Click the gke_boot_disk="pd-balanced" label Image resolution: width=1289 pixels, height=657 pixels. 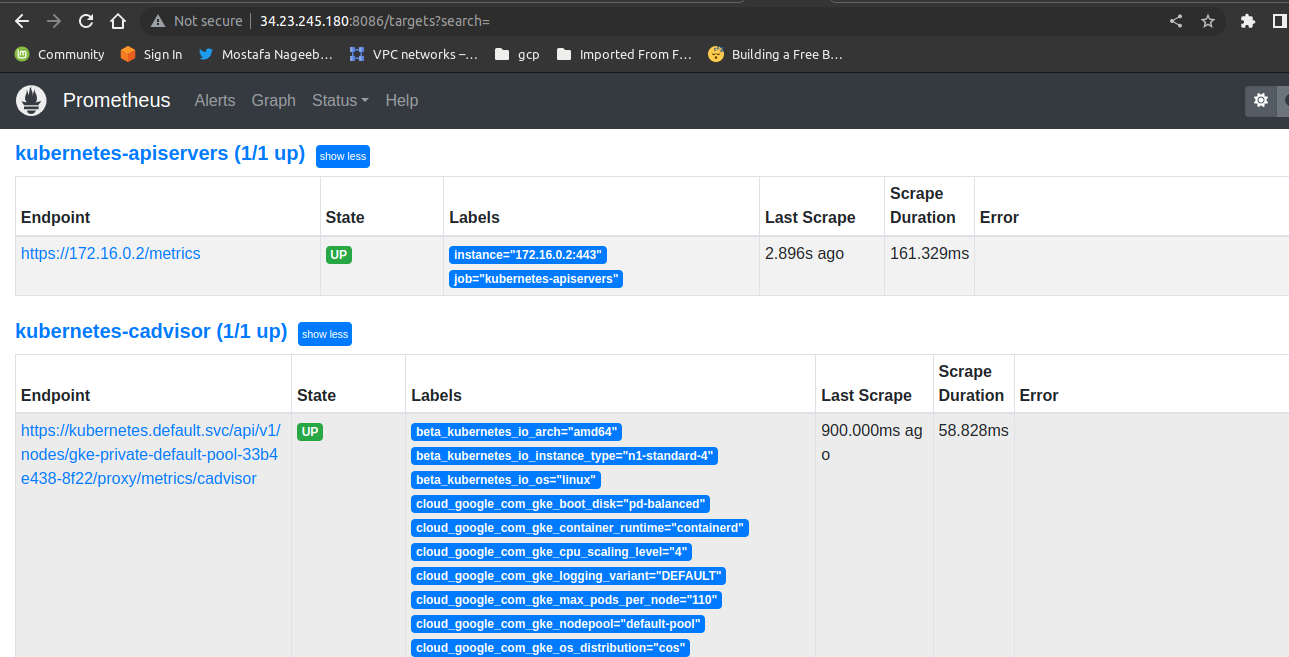click(x=561, y=504)
